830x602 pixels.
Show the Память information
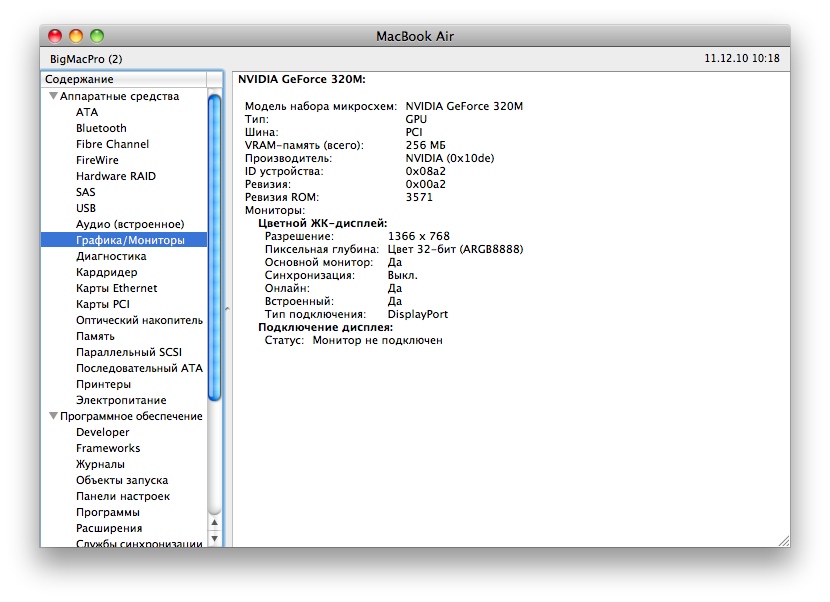(x=95, y=336)
